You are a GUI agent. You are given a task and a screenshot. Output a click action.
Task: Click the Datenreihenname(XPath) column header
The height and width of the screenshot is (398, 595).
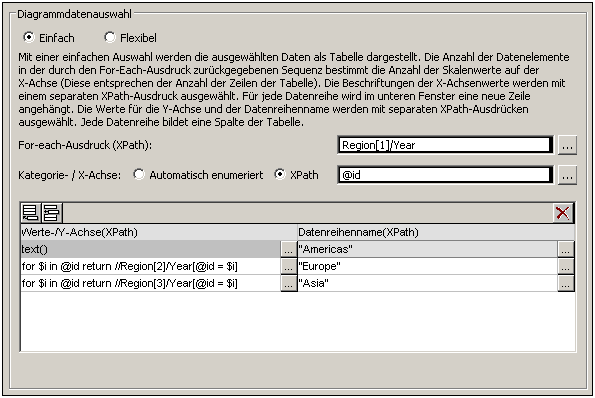click(436, 232)
